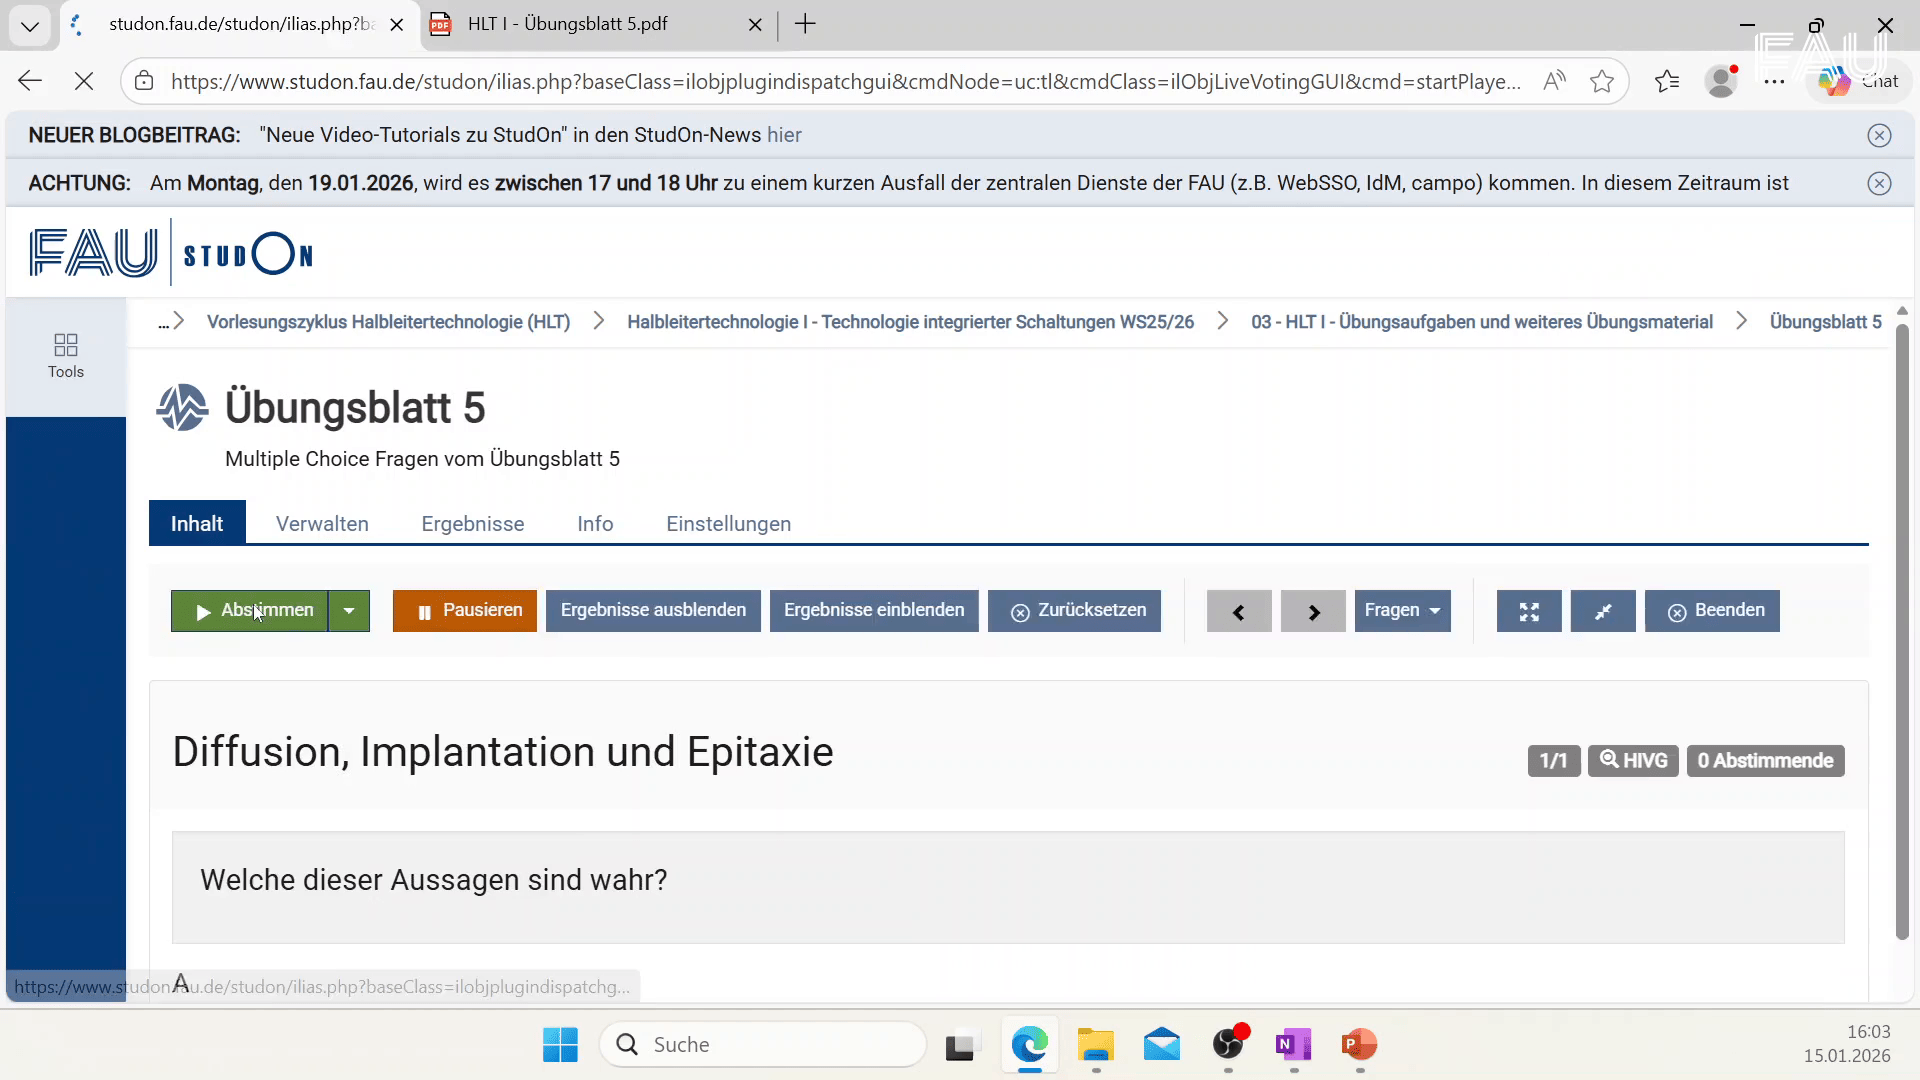Open the HIVG zoom view
Screen dimensions: 1920x1080
click(x=1633, y=760)
